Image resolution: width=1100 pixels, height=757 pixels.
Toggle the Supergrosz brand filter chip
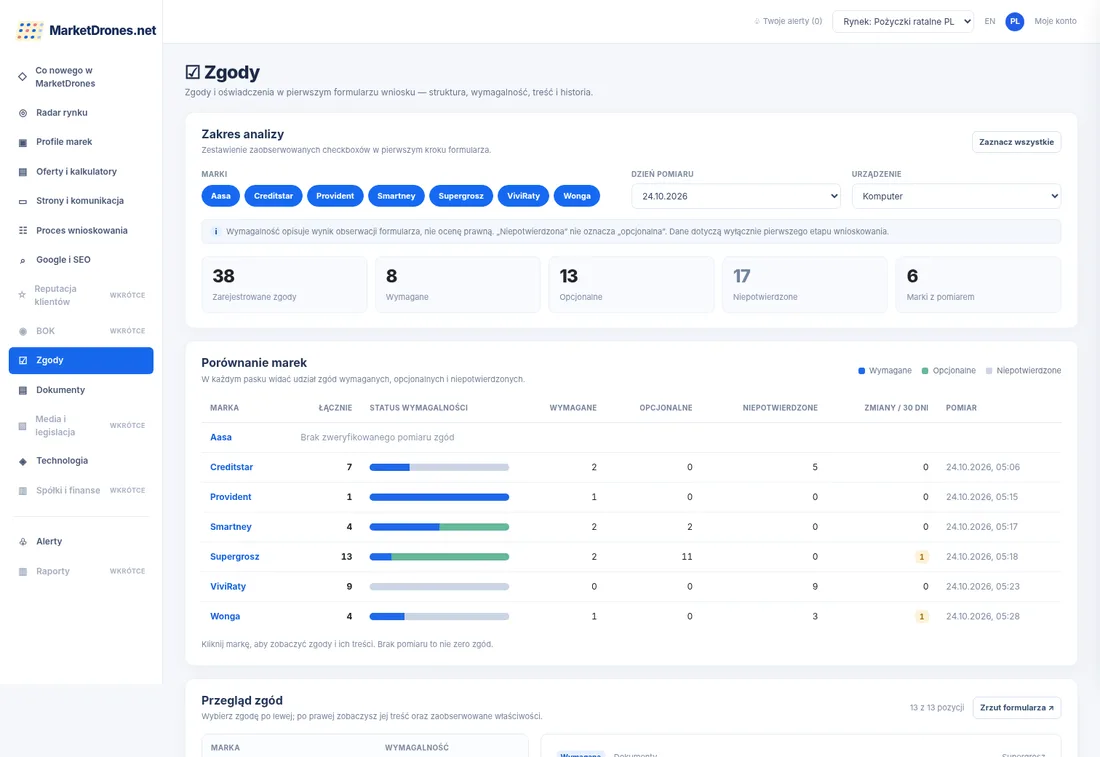[461, 196]
